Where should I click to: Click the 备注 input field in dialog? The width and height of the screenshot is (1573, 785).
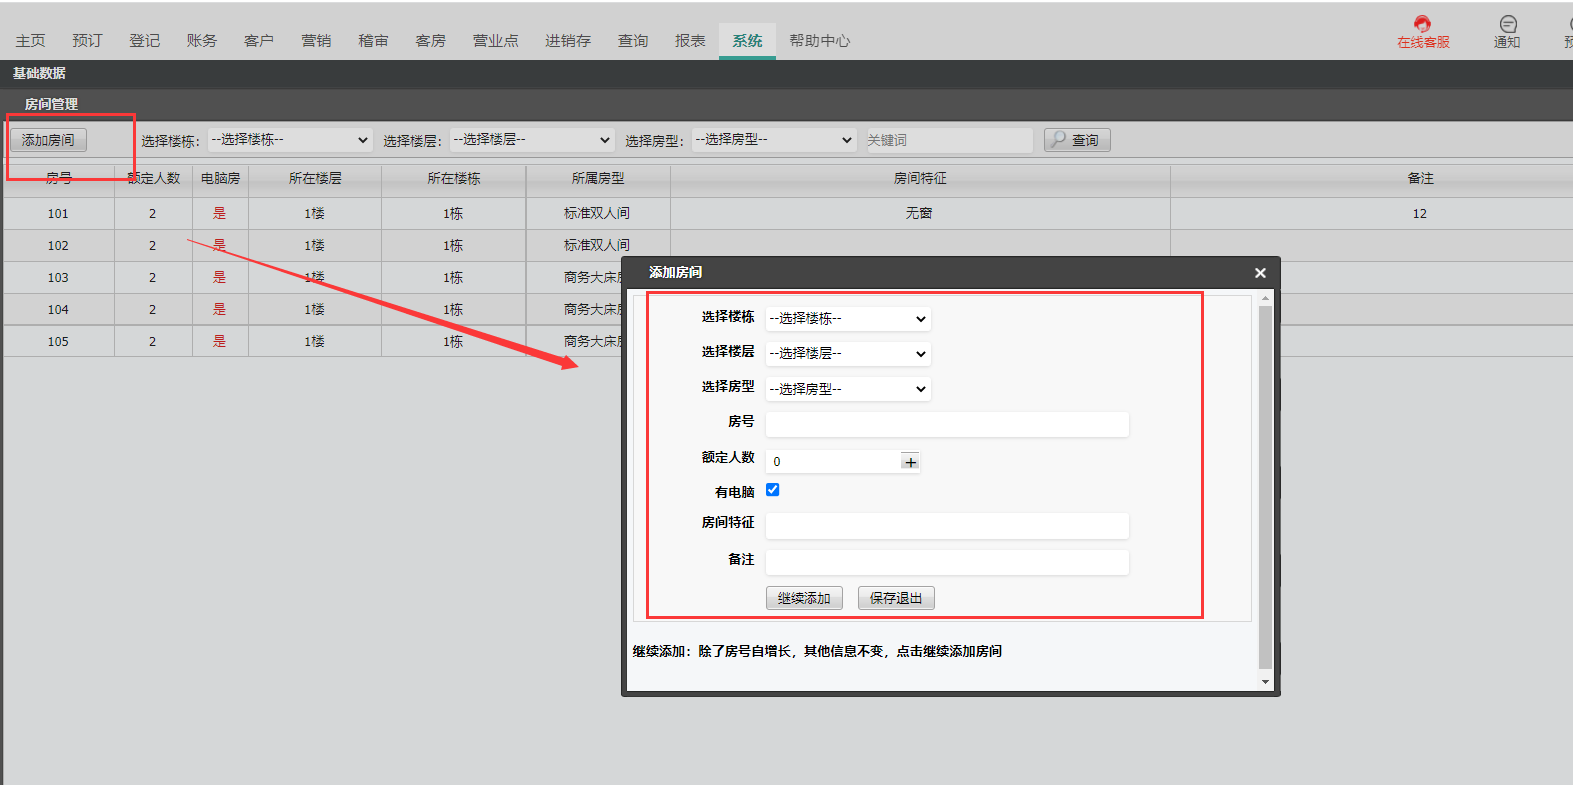947,562
